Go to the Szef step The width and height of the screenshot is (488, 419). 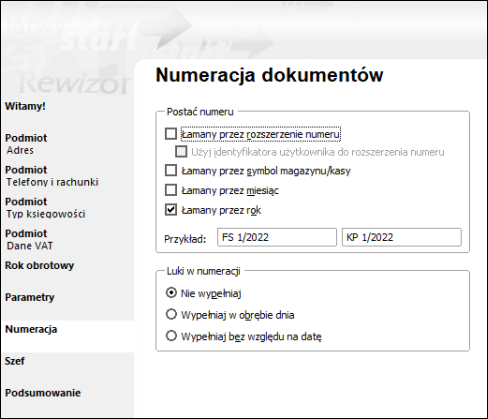(15, 361)
